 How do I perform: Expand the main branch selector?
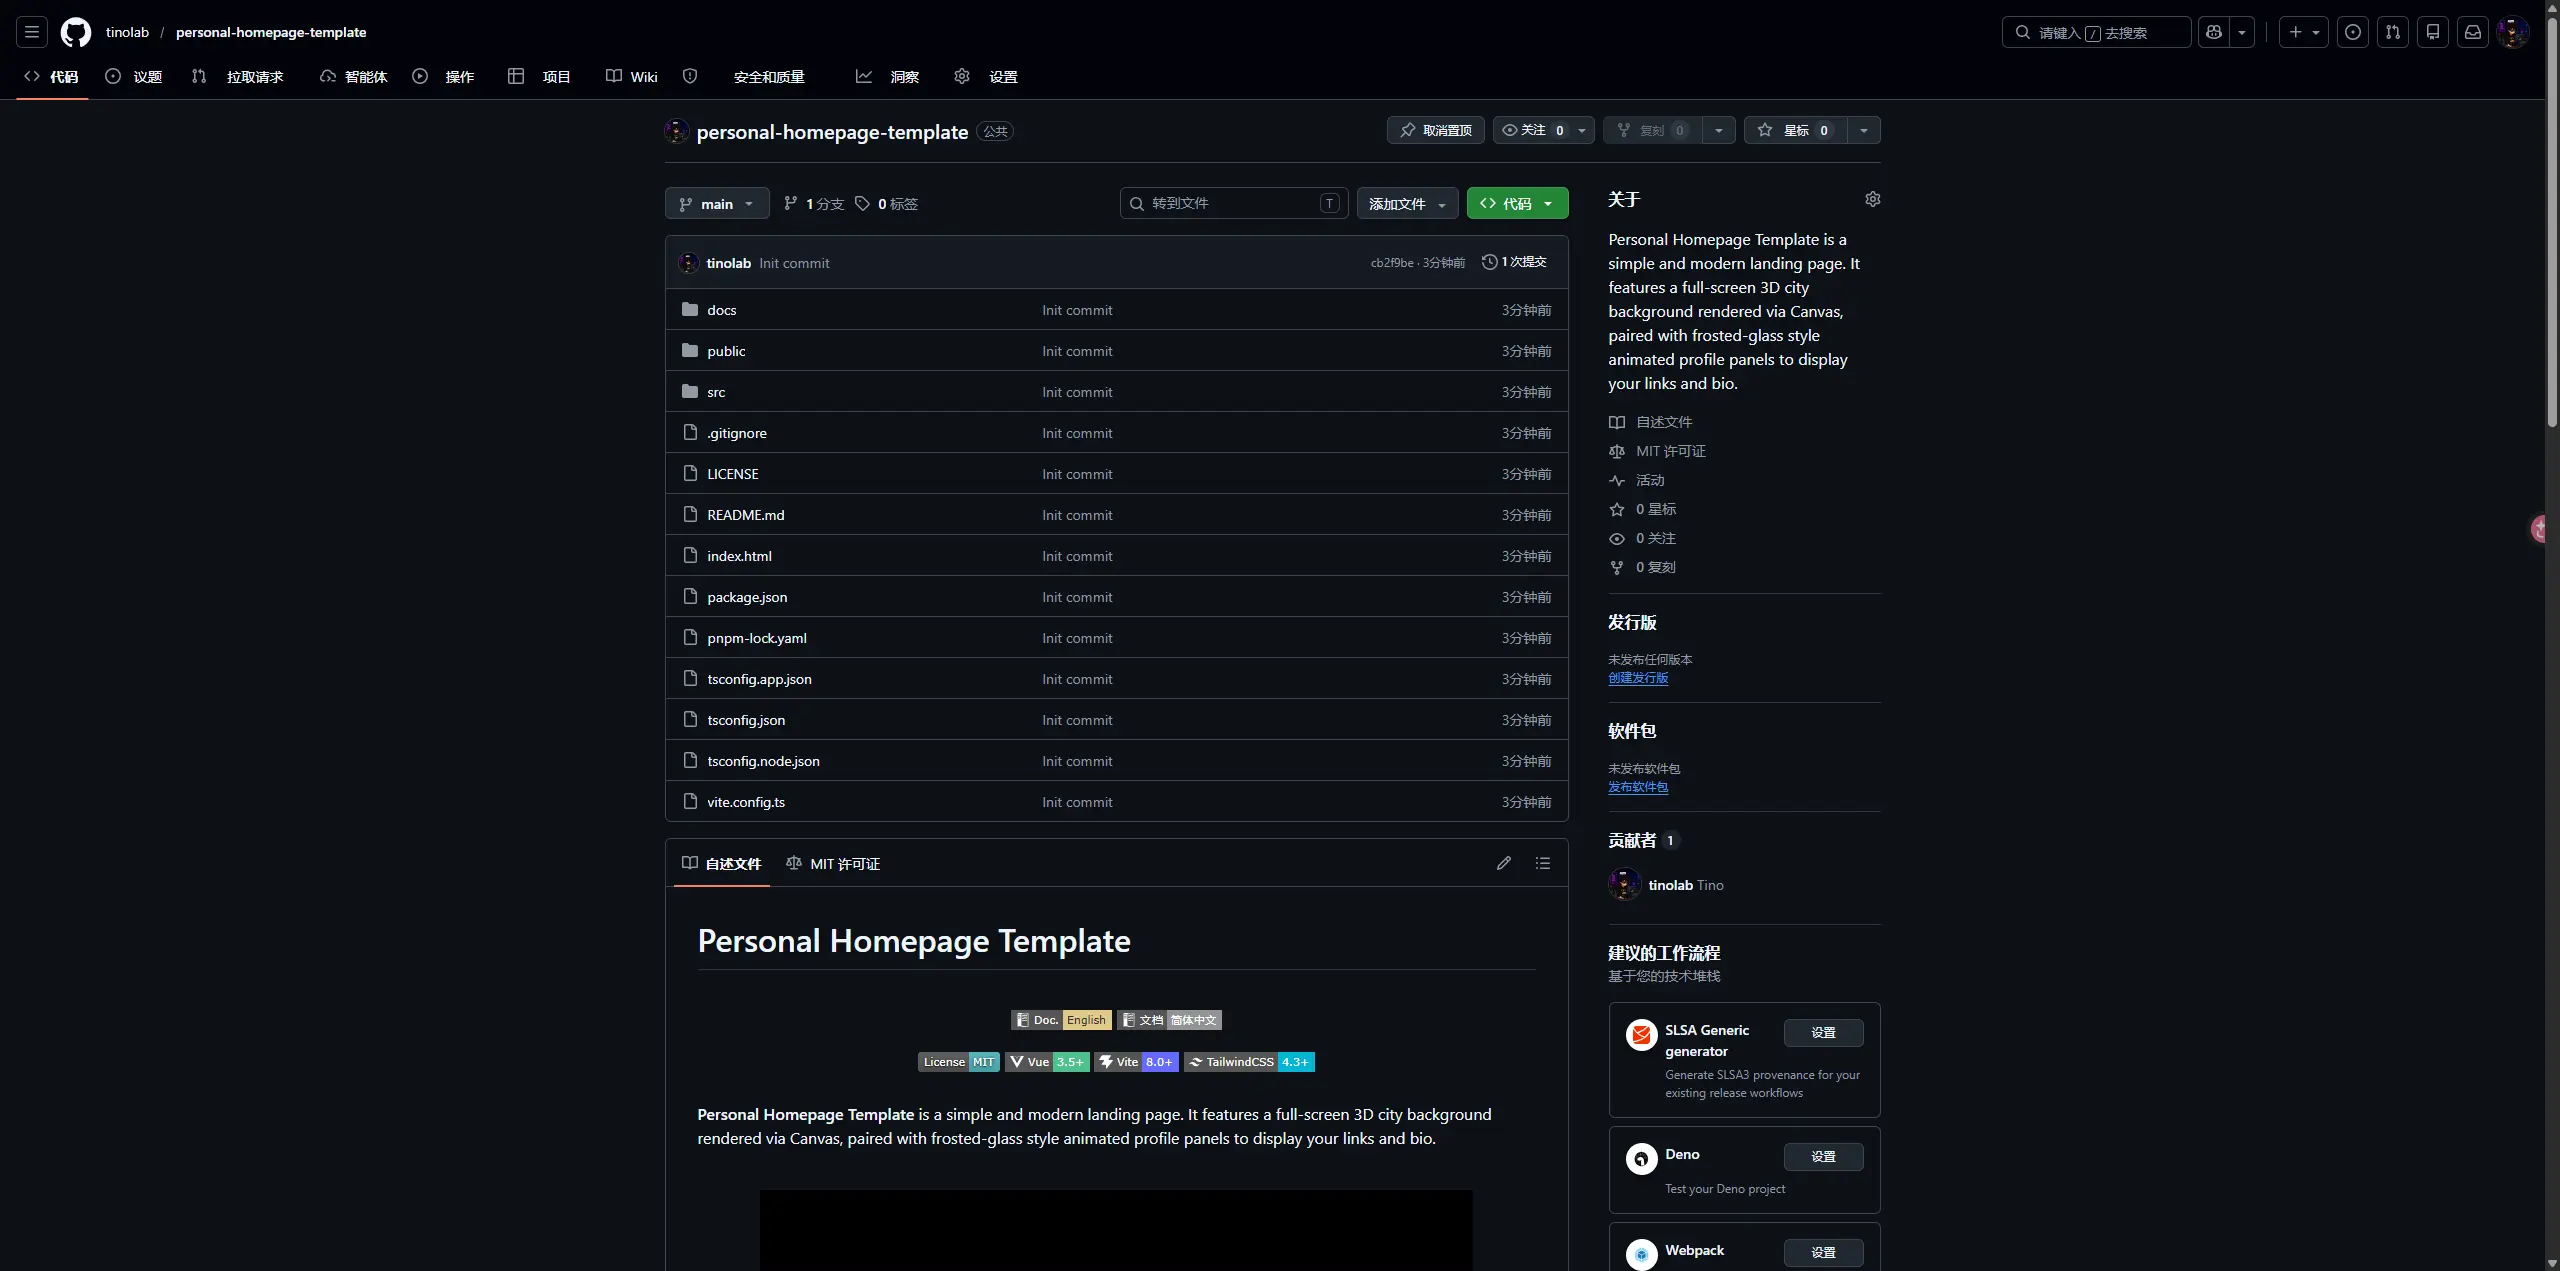(717, 203)
